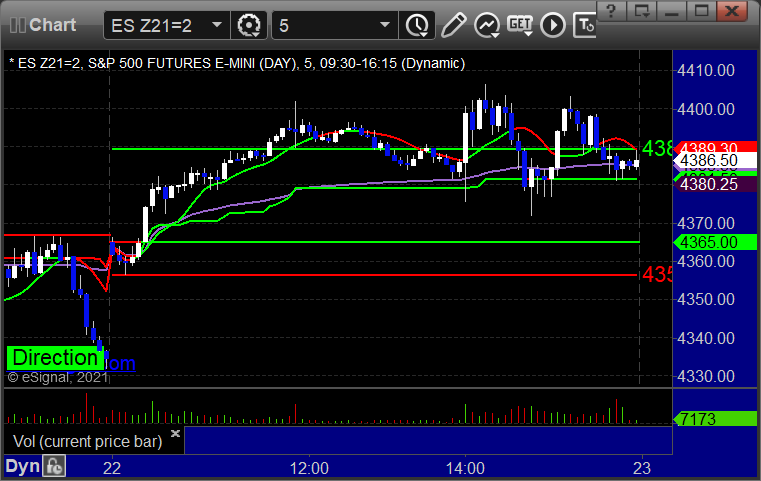Expand the ES Z21=2 symbol dropdown arrow
This screenshot has height=481, width=761.
(x=217, y=25)
